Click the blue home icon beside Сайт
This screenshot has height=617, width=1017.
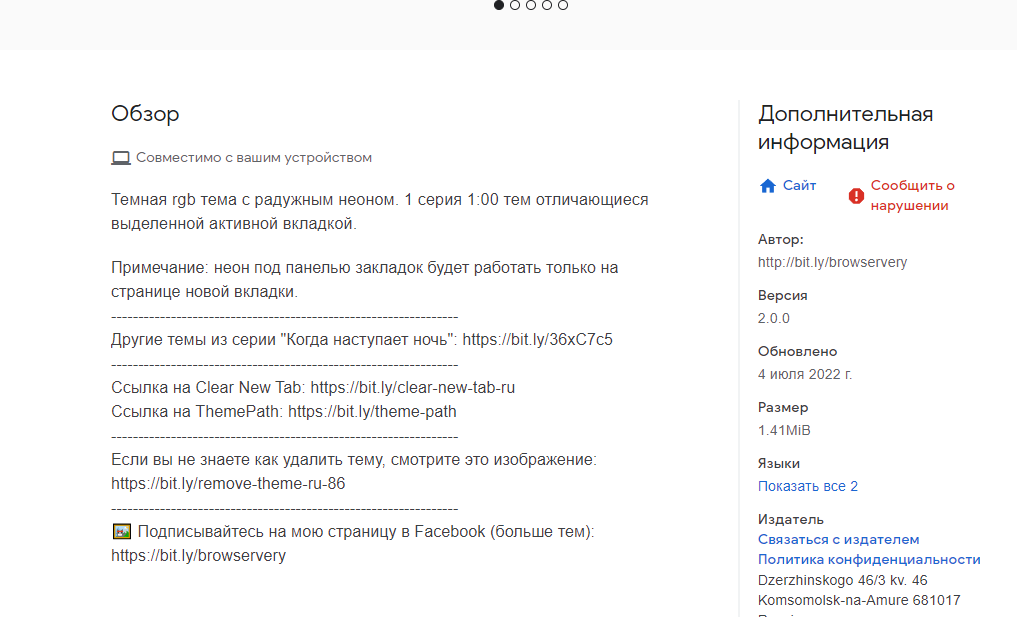768,186
